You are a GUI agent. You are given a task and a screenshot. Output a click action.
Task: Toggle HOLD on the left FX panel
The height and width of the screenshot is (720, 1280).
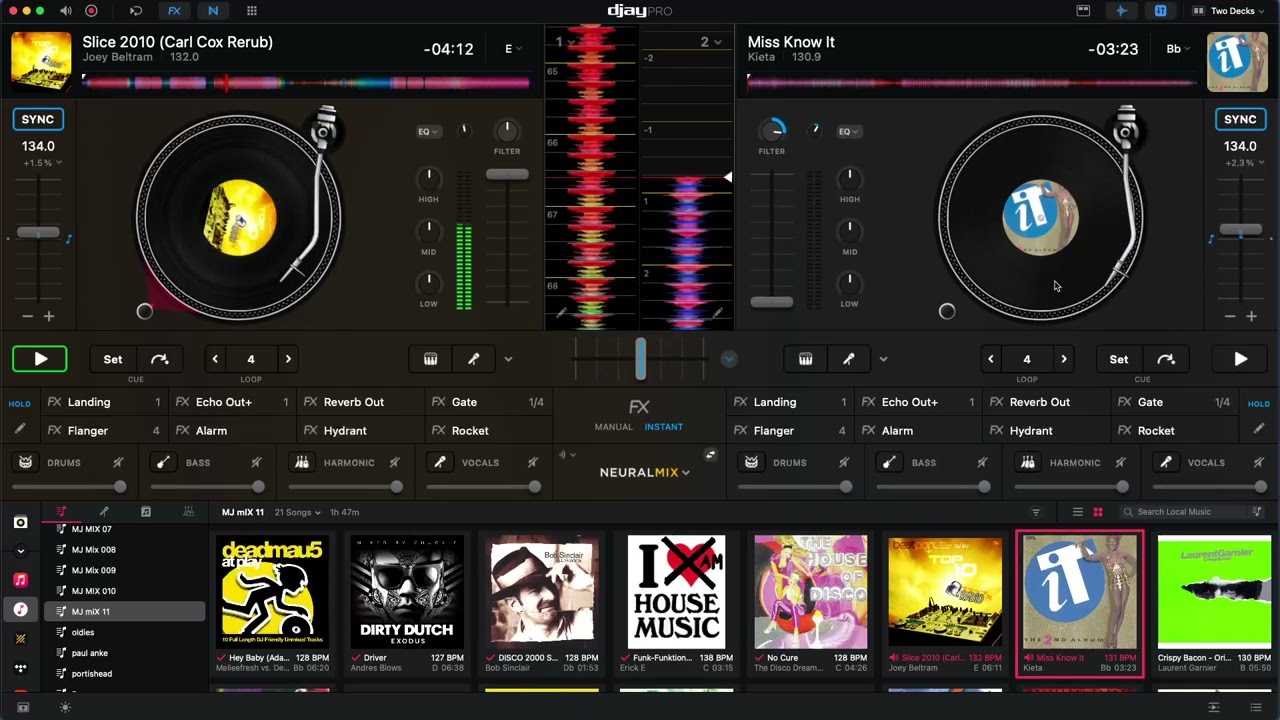point(20,404)
